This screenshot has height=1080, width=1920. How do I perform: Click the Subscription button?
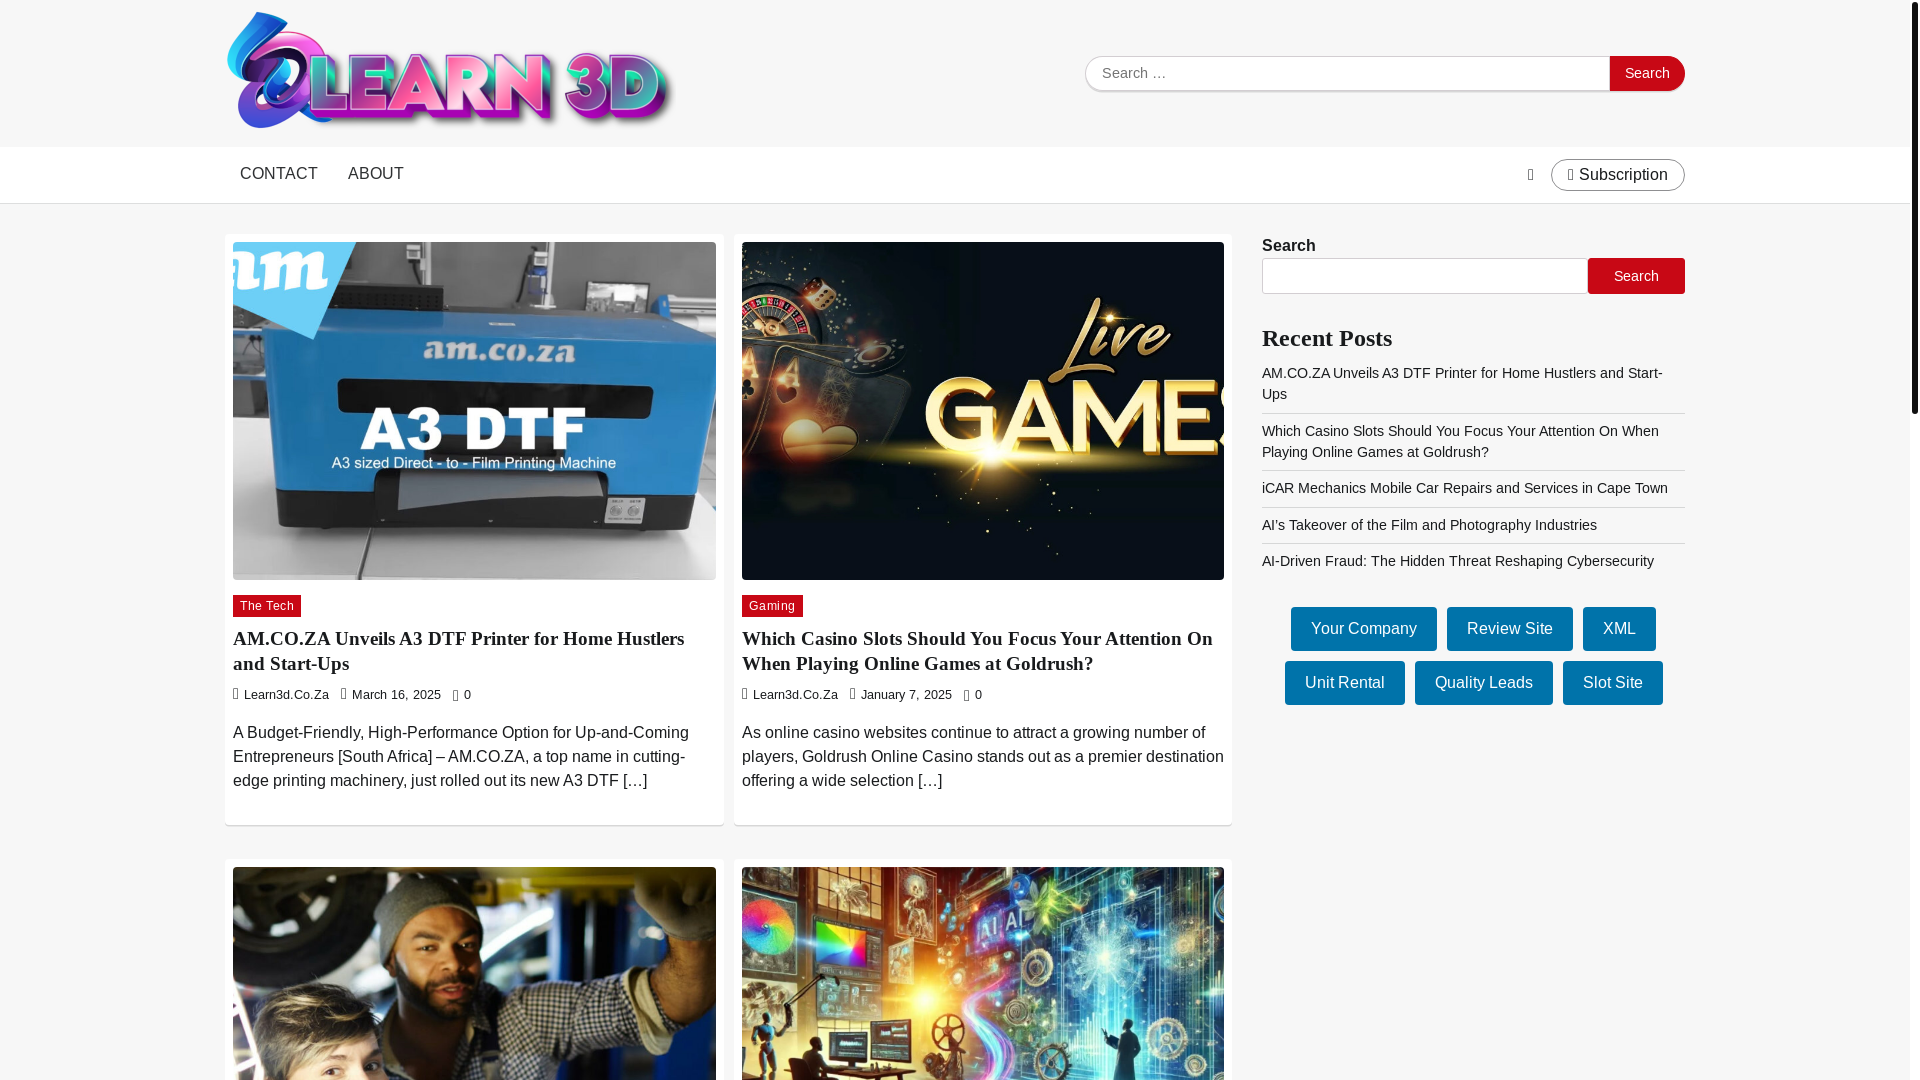point(1618,175)
